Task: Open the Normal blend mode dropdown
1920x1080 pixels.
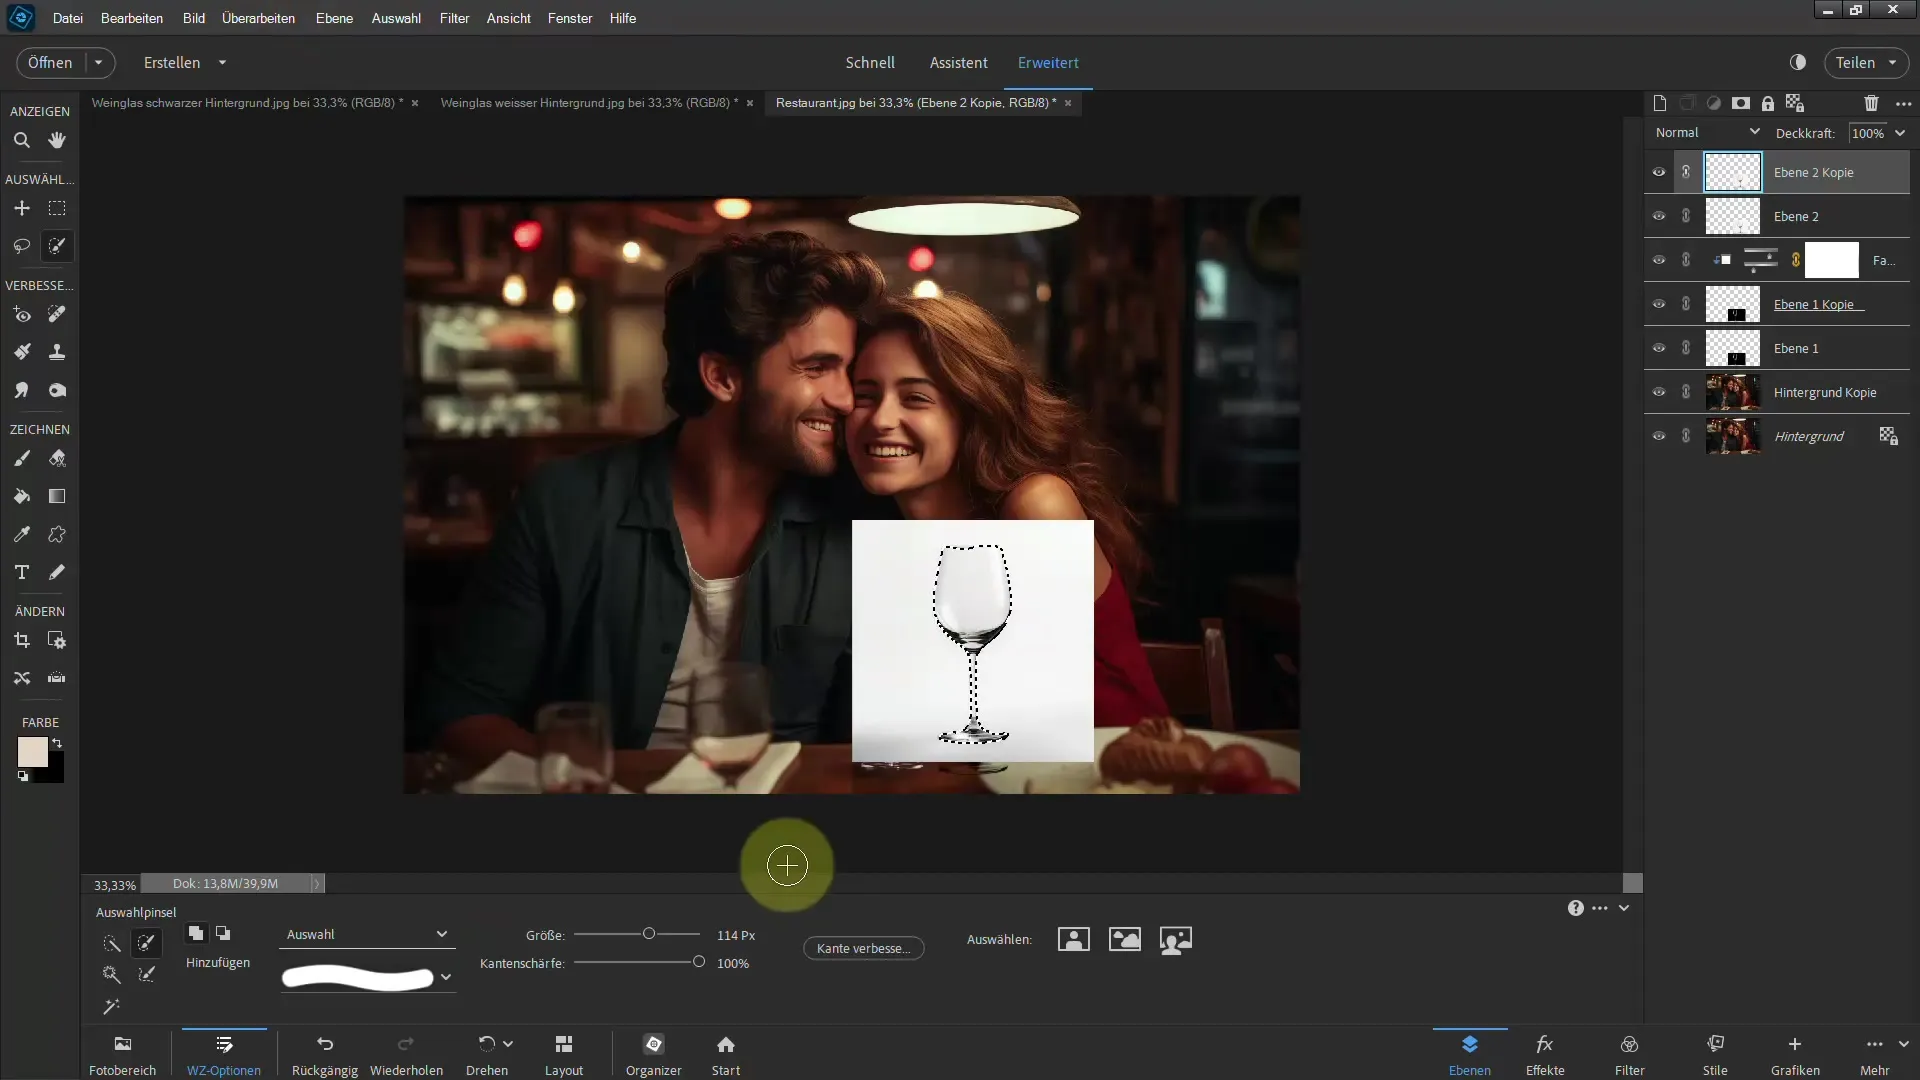Action: point(1707,132)
